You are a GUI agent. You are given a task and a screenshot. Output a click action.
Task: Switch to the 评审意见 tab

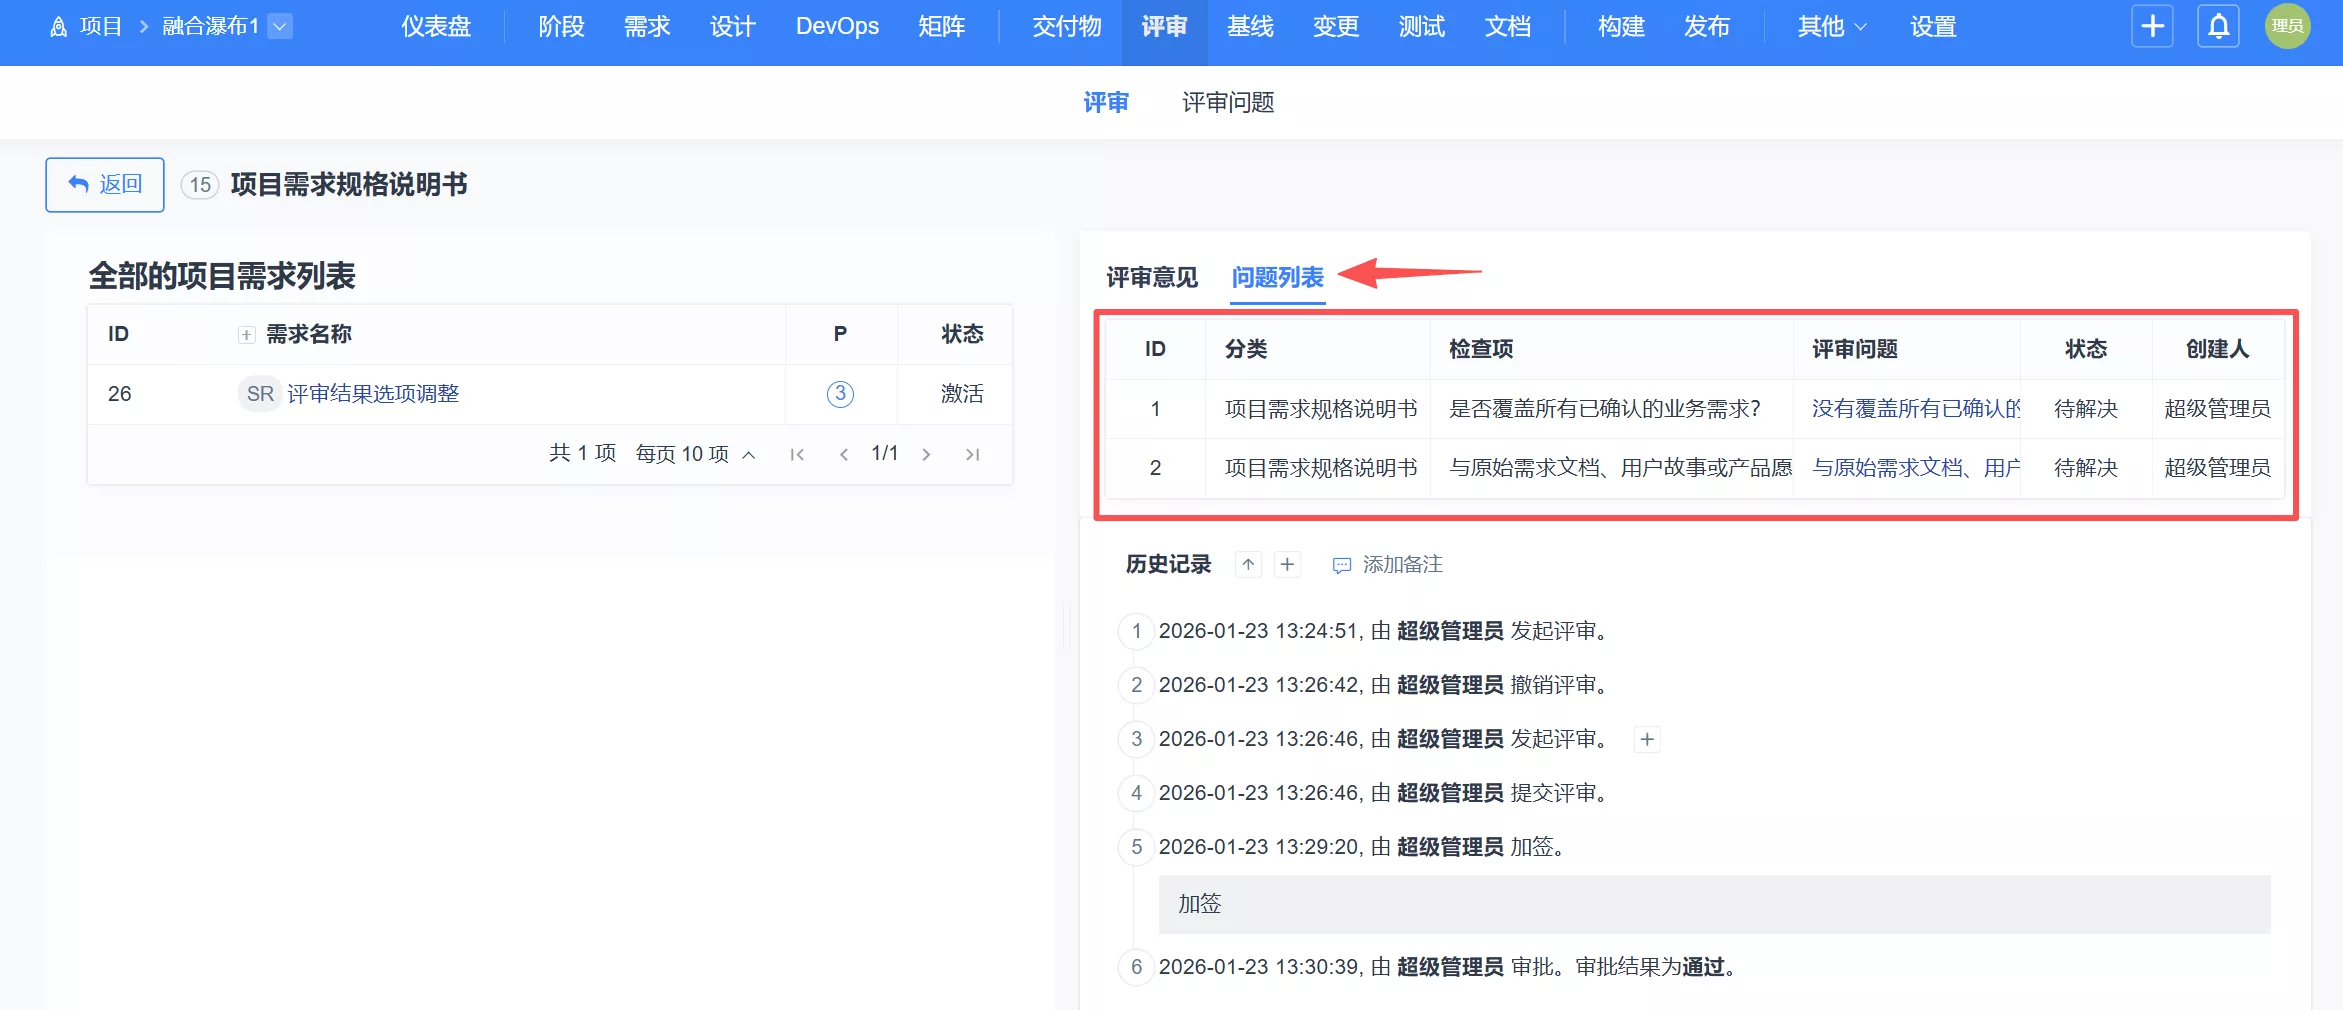click(1151, 277)
